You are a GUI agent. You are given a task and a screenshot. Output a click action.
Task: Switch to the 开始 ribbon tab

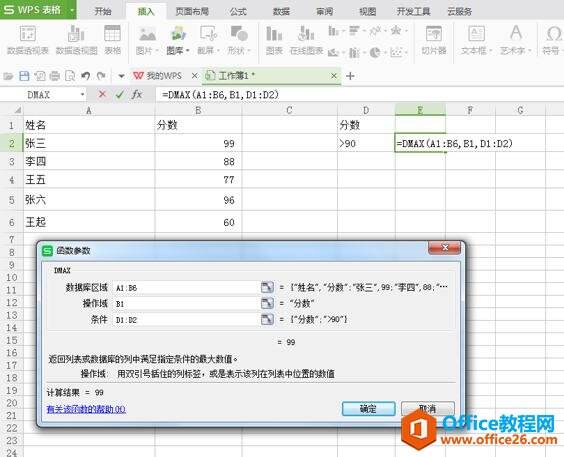pyautogui.click(x=103, y=12)
